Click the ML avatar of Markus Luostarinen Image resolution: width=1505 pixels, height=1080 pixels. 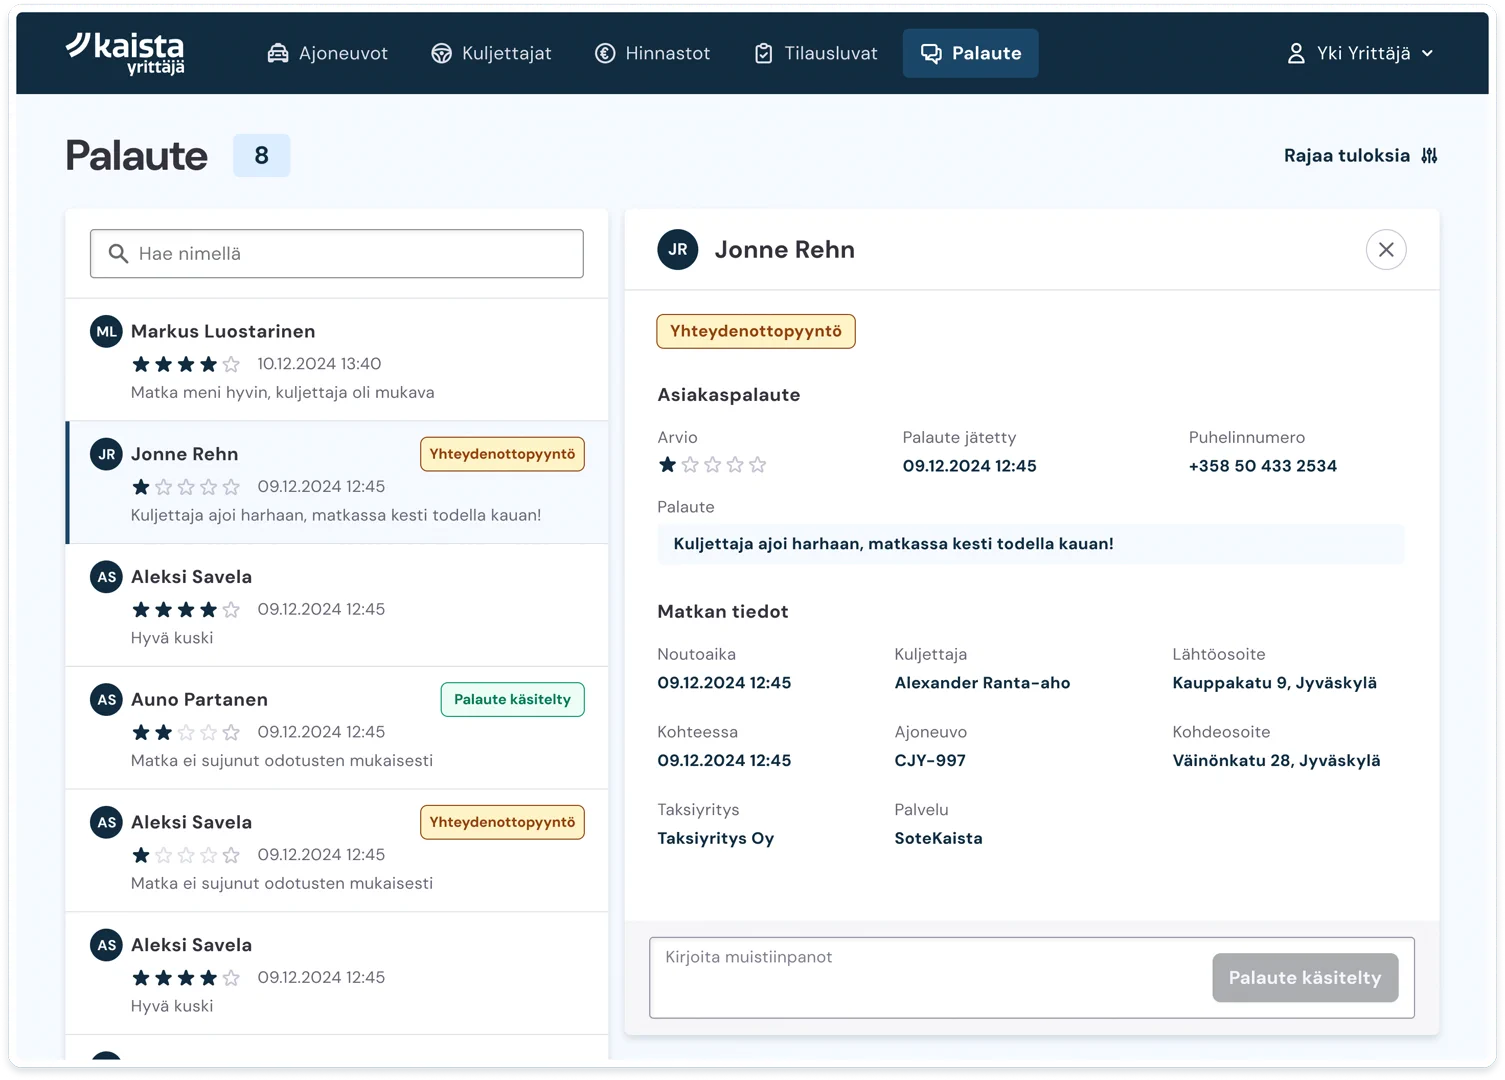106,331
